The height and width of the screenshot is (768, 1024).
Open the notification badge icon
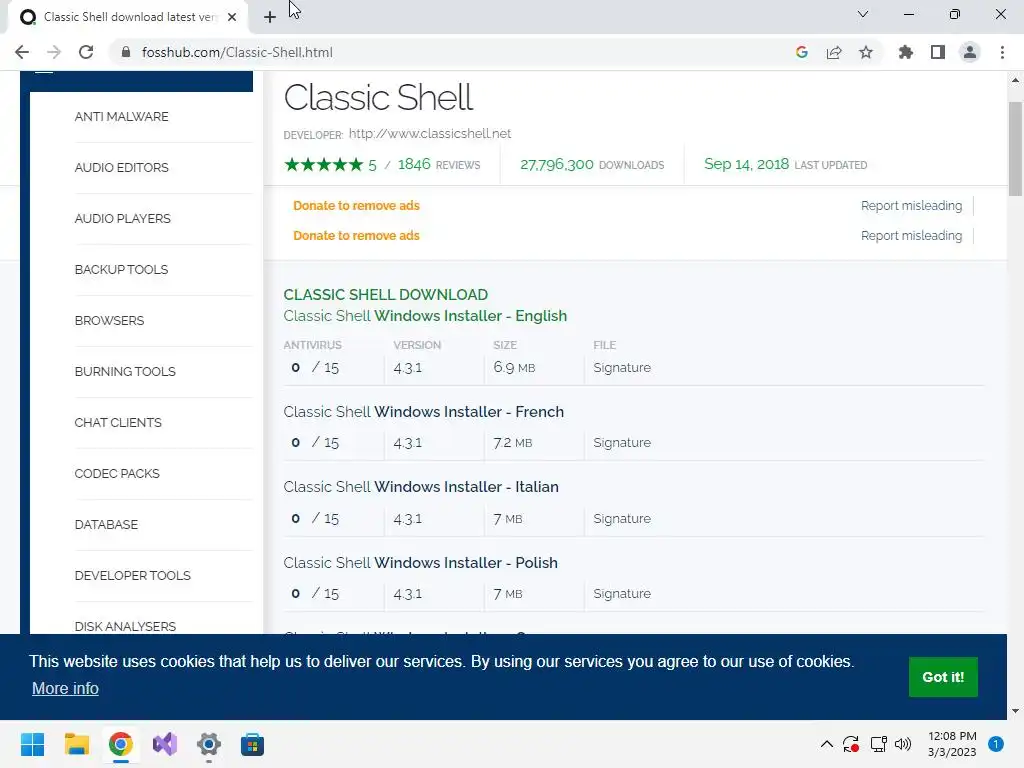[996, 744]
